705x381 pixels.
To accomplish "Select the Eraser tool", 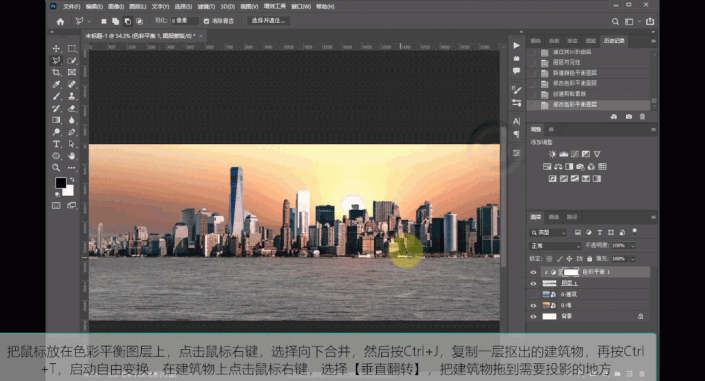I will click(x=71, y=108).
